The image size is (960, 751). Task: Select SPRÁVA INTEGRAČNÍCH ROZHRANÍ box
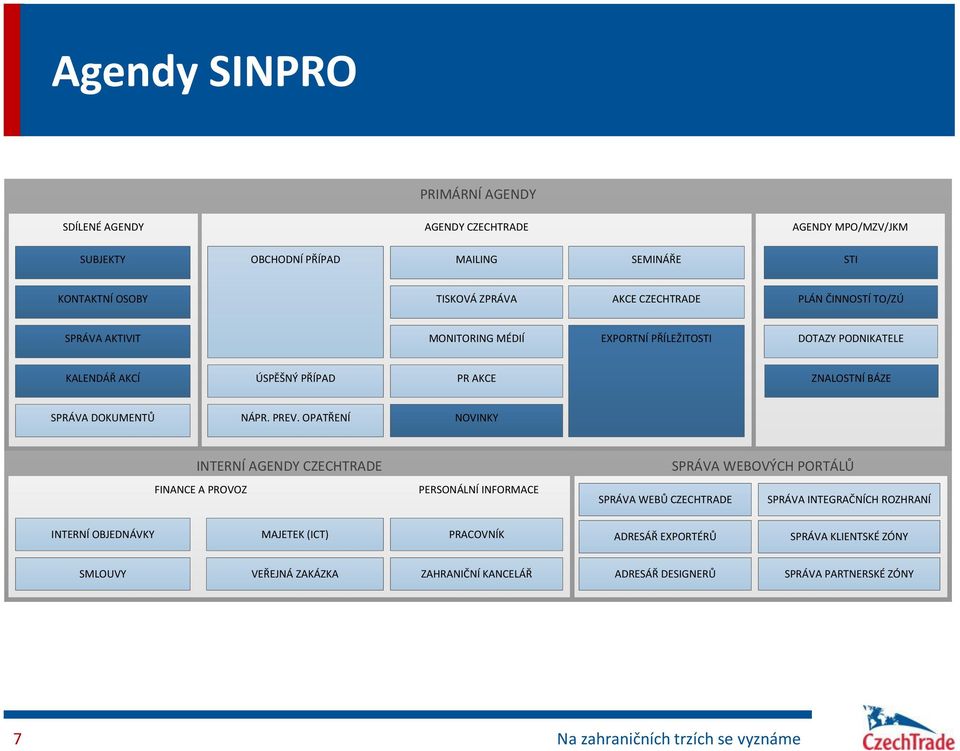[849, 499]
